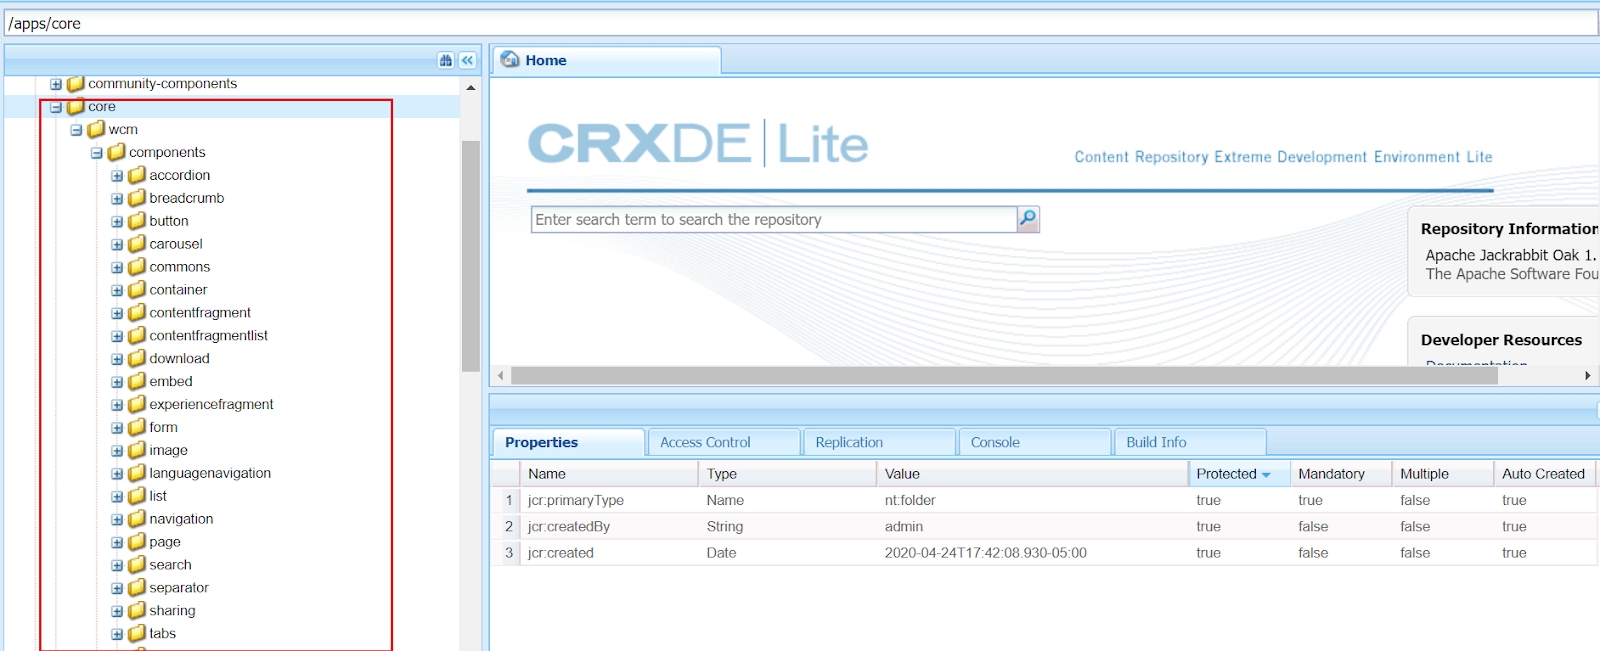Select the contentfragmentlist tree item

(208, 336)
